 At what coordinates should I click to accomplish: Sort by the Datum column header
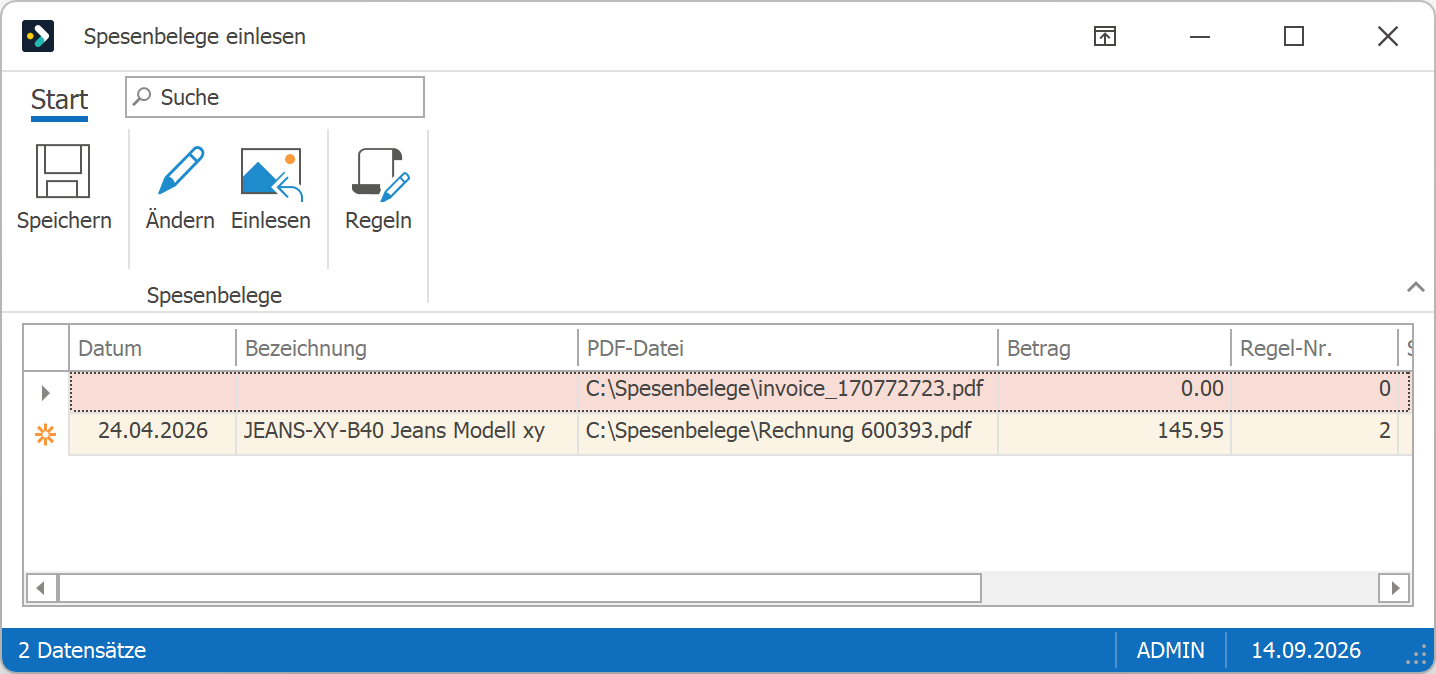click(x=153, y=348)
